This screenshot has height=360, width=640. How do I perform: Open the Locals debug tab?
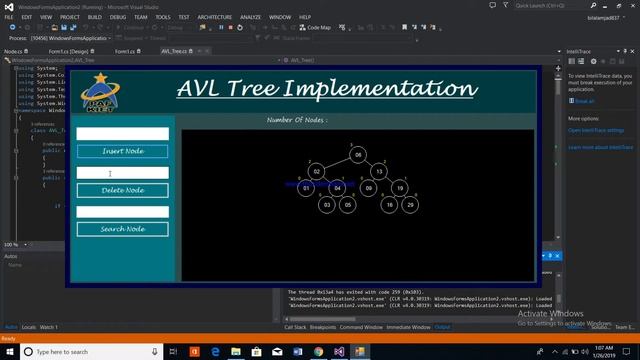pyautogui.click(x=29, y=327)
